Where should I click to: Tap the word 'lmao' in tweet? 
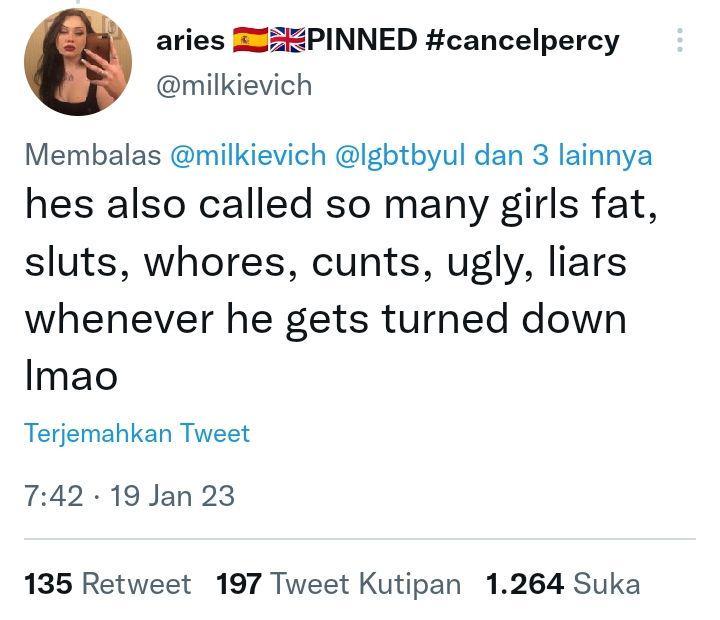71,375
